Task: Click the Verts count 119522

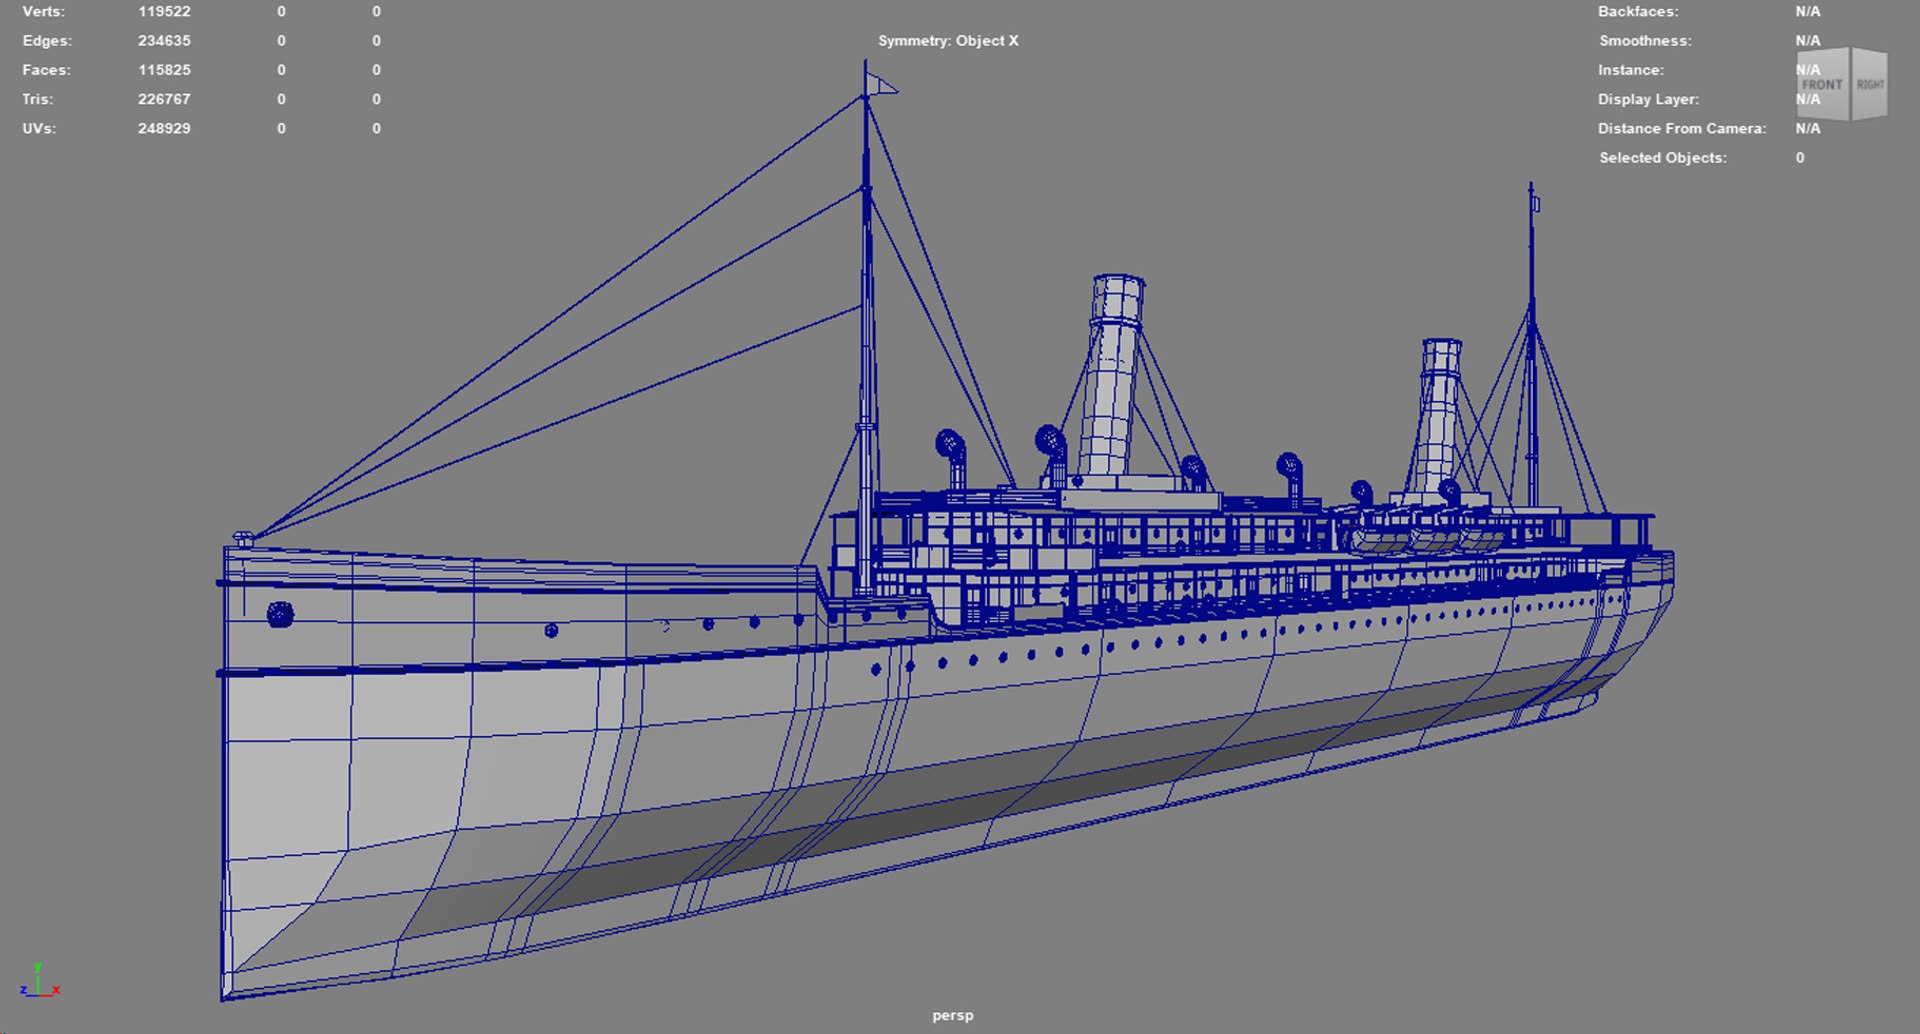Action: (164, 12)
